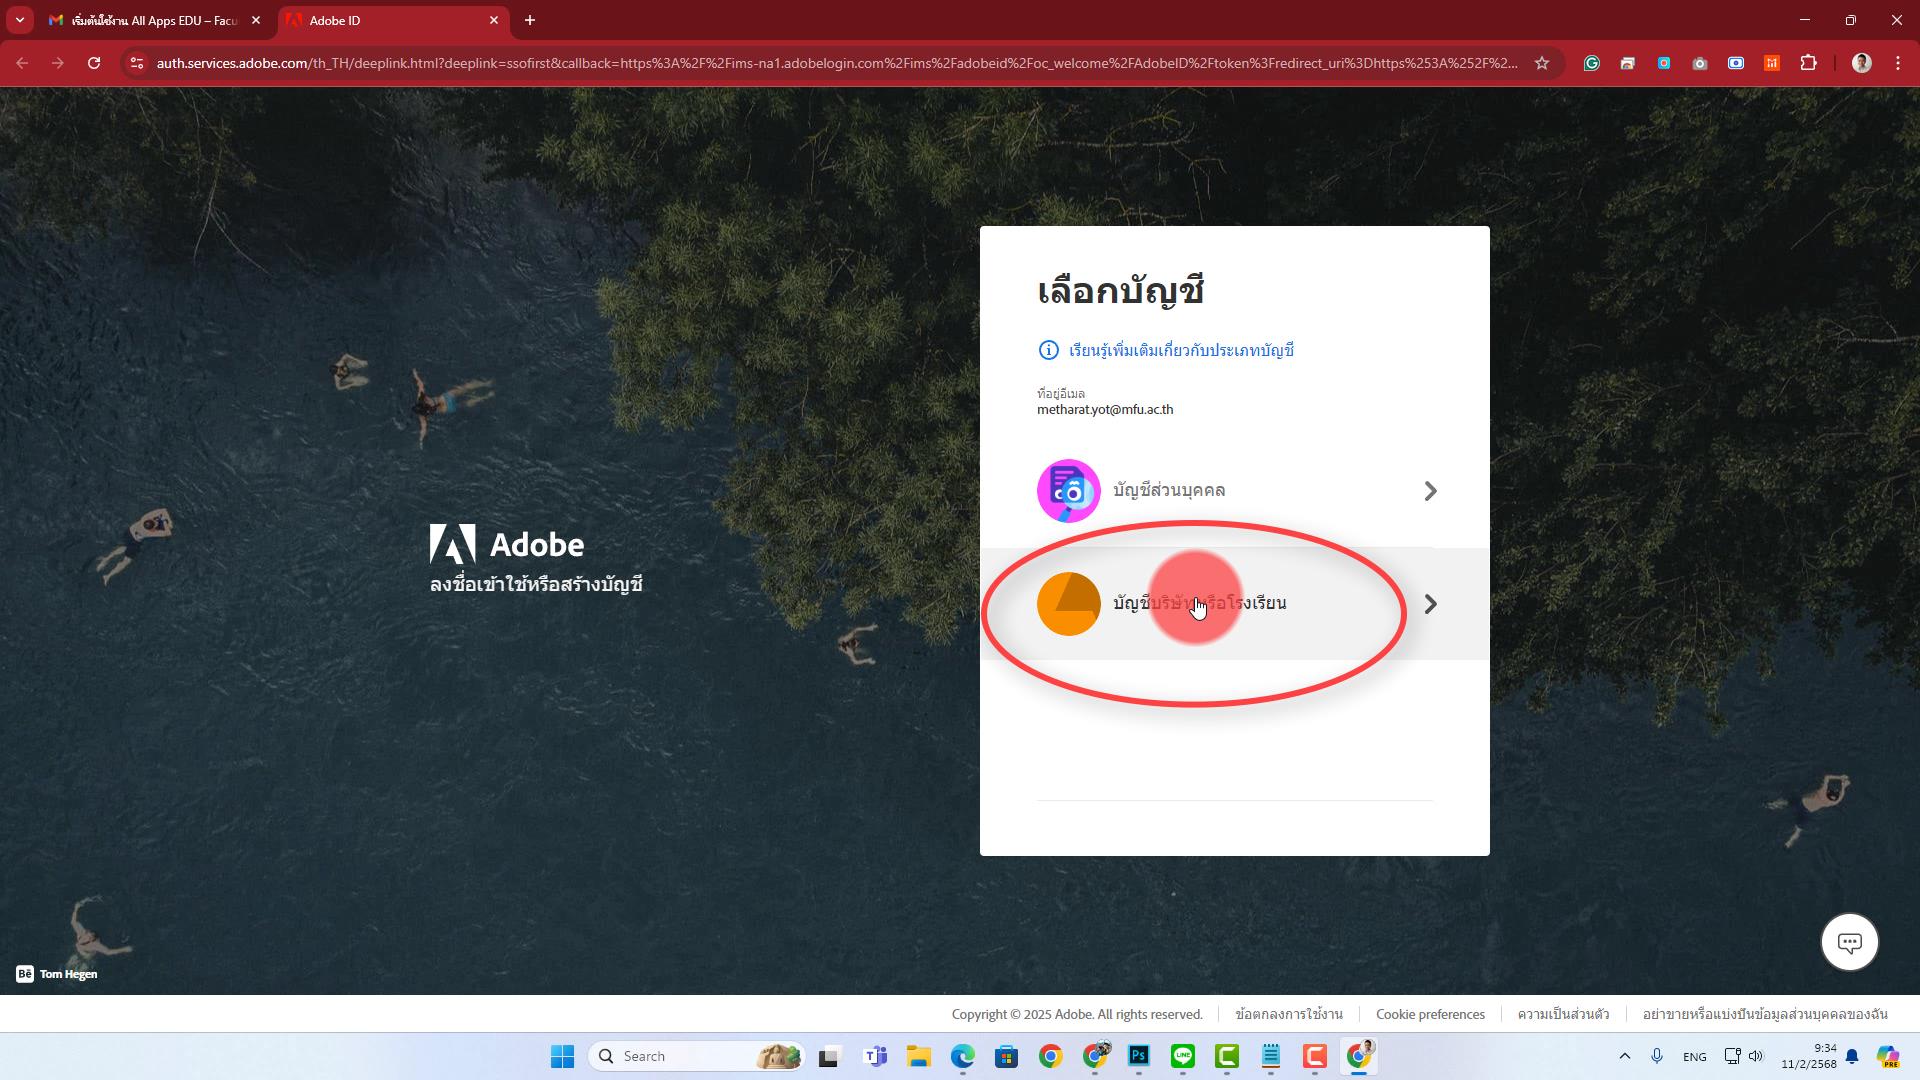1920x1080 pixels.
Task: Open the orange Camtasia taskbar icon
Action: click(x=1315, y=1056)
